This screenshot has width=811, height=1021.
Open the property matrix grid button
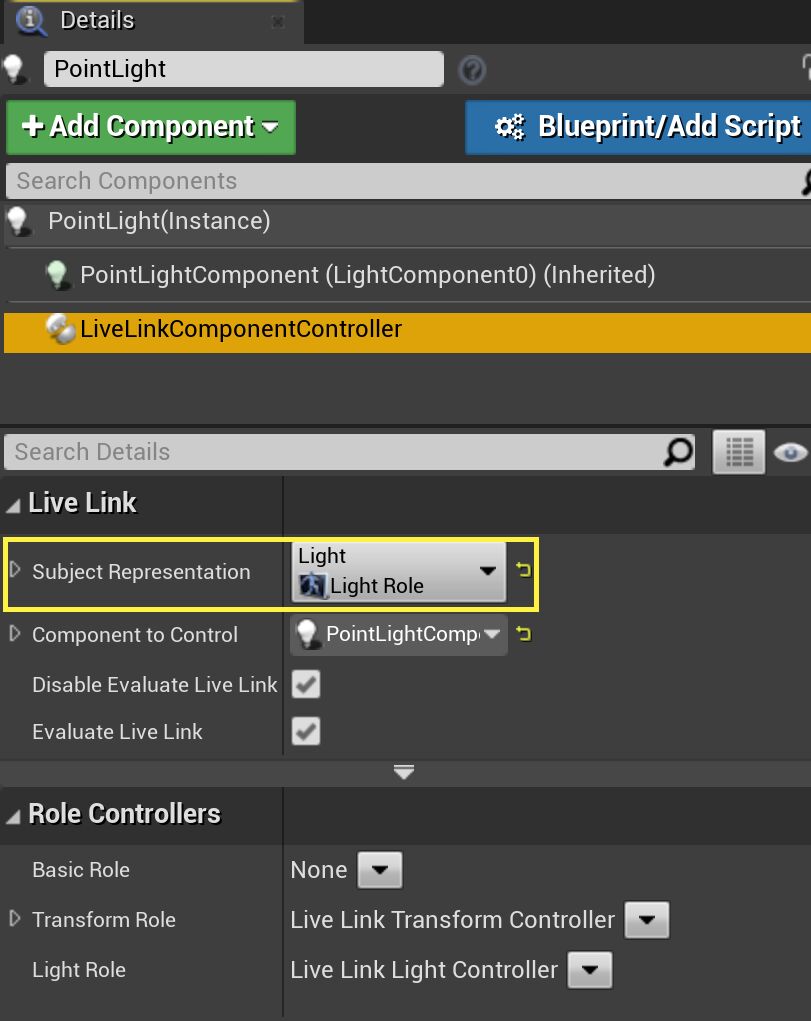(x=739, y=451)
